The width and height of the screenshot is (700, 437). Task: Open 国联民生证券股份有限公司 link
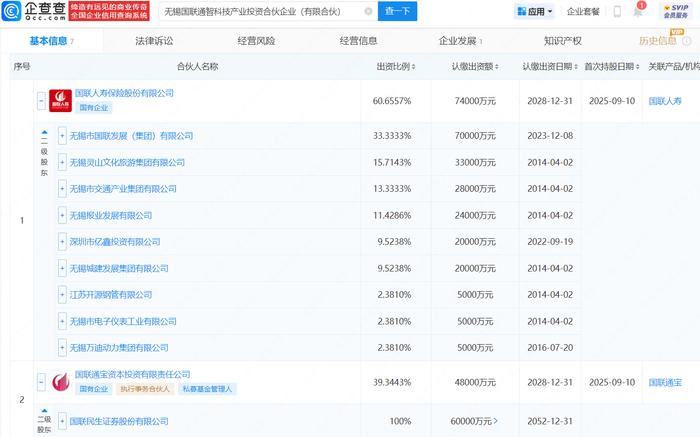[x=119, y=421]
